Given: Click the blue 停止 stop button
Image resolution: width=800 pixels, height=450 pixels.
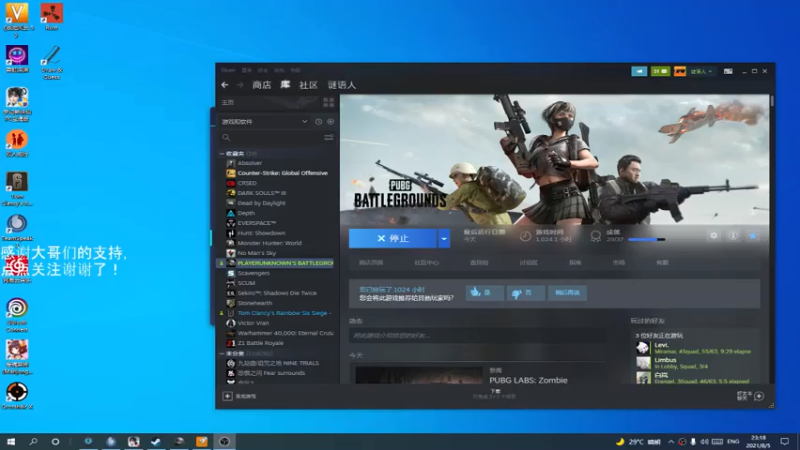Looking at the screenshot, I should click(393, 238).
